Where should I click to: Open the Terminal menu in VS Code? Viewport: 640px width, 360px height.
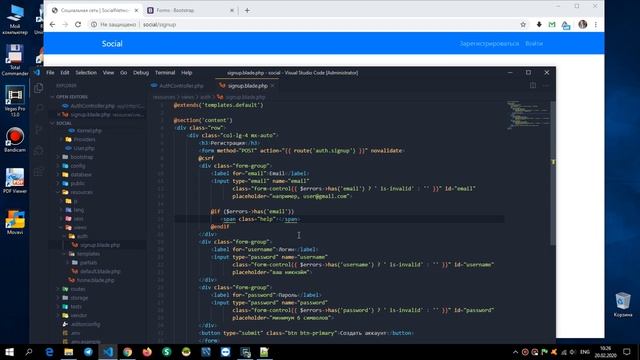165,73
